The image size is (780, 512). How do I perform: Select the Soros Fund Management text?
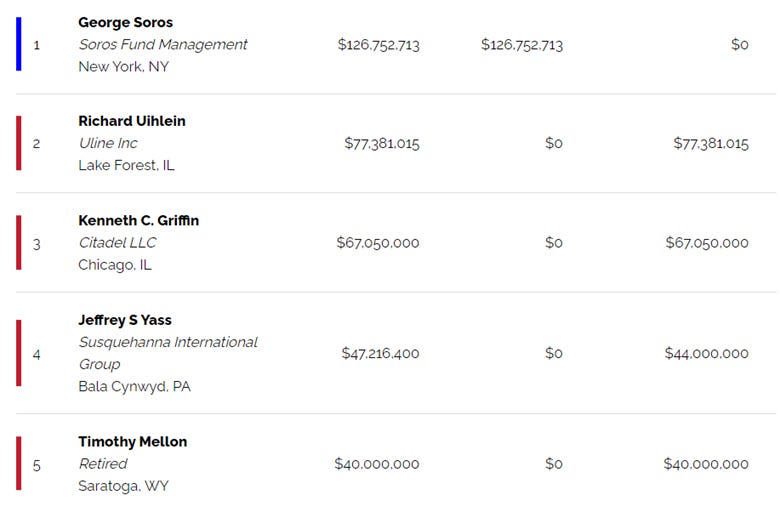[163, 45]
